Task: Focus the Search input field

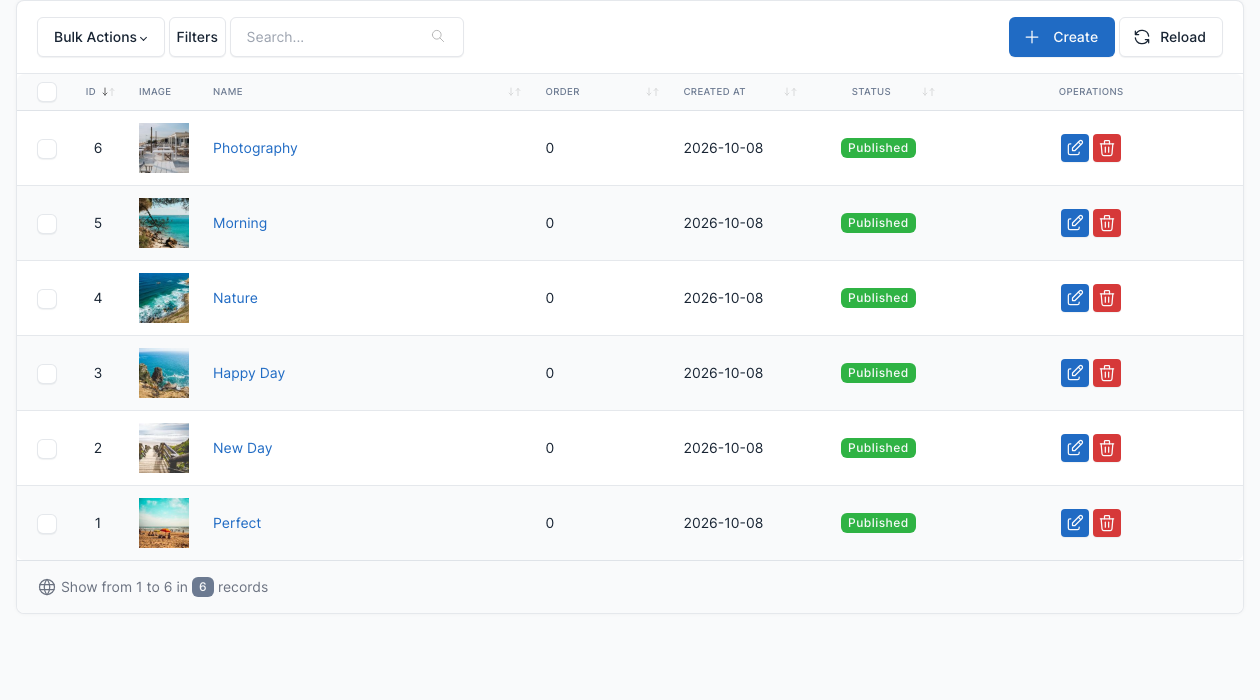Action: click(x=347, y=37)
